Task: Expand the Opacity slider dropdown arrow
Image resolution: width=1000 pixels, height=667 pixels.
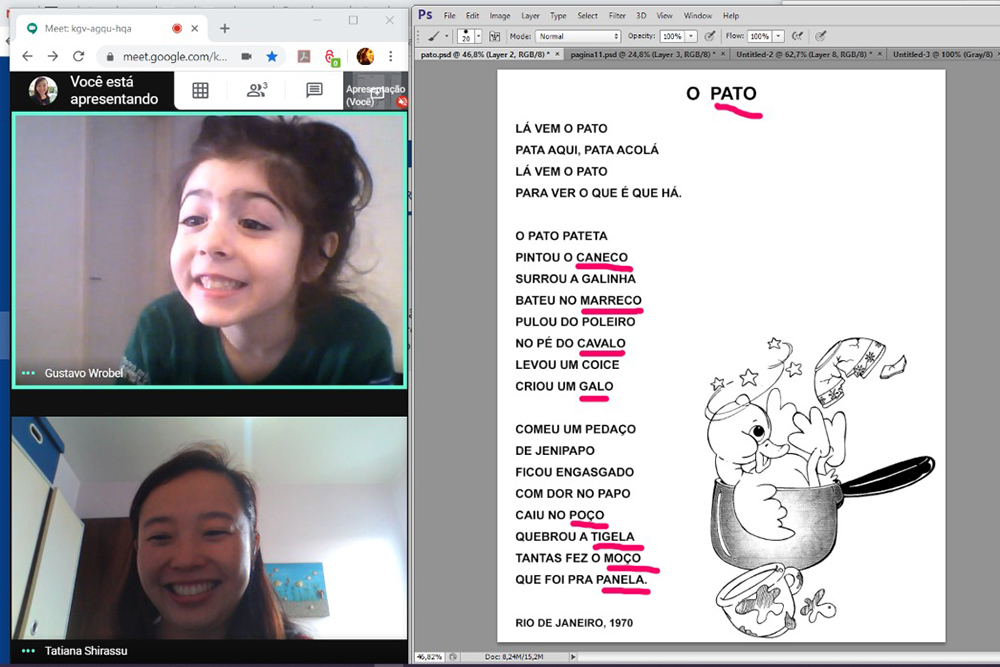Action: [x=691, y=36]
